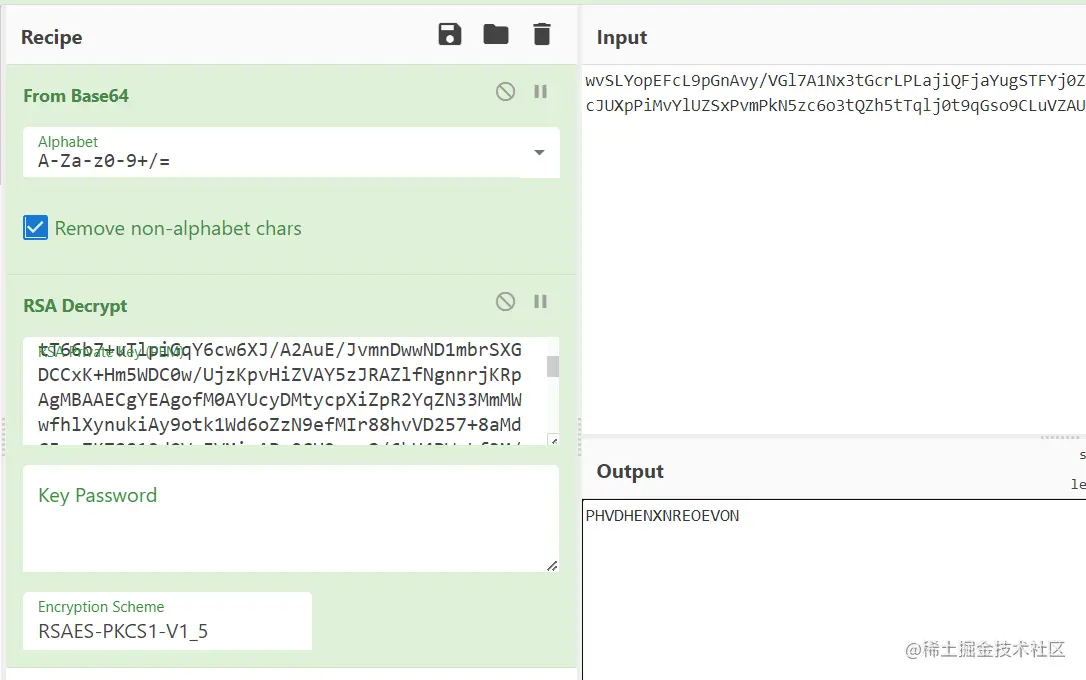Click the Alphabet value A-Za-z0-9+/=
The width and height of the screenshot is (1086, 680).
click(x=104, y=161)
